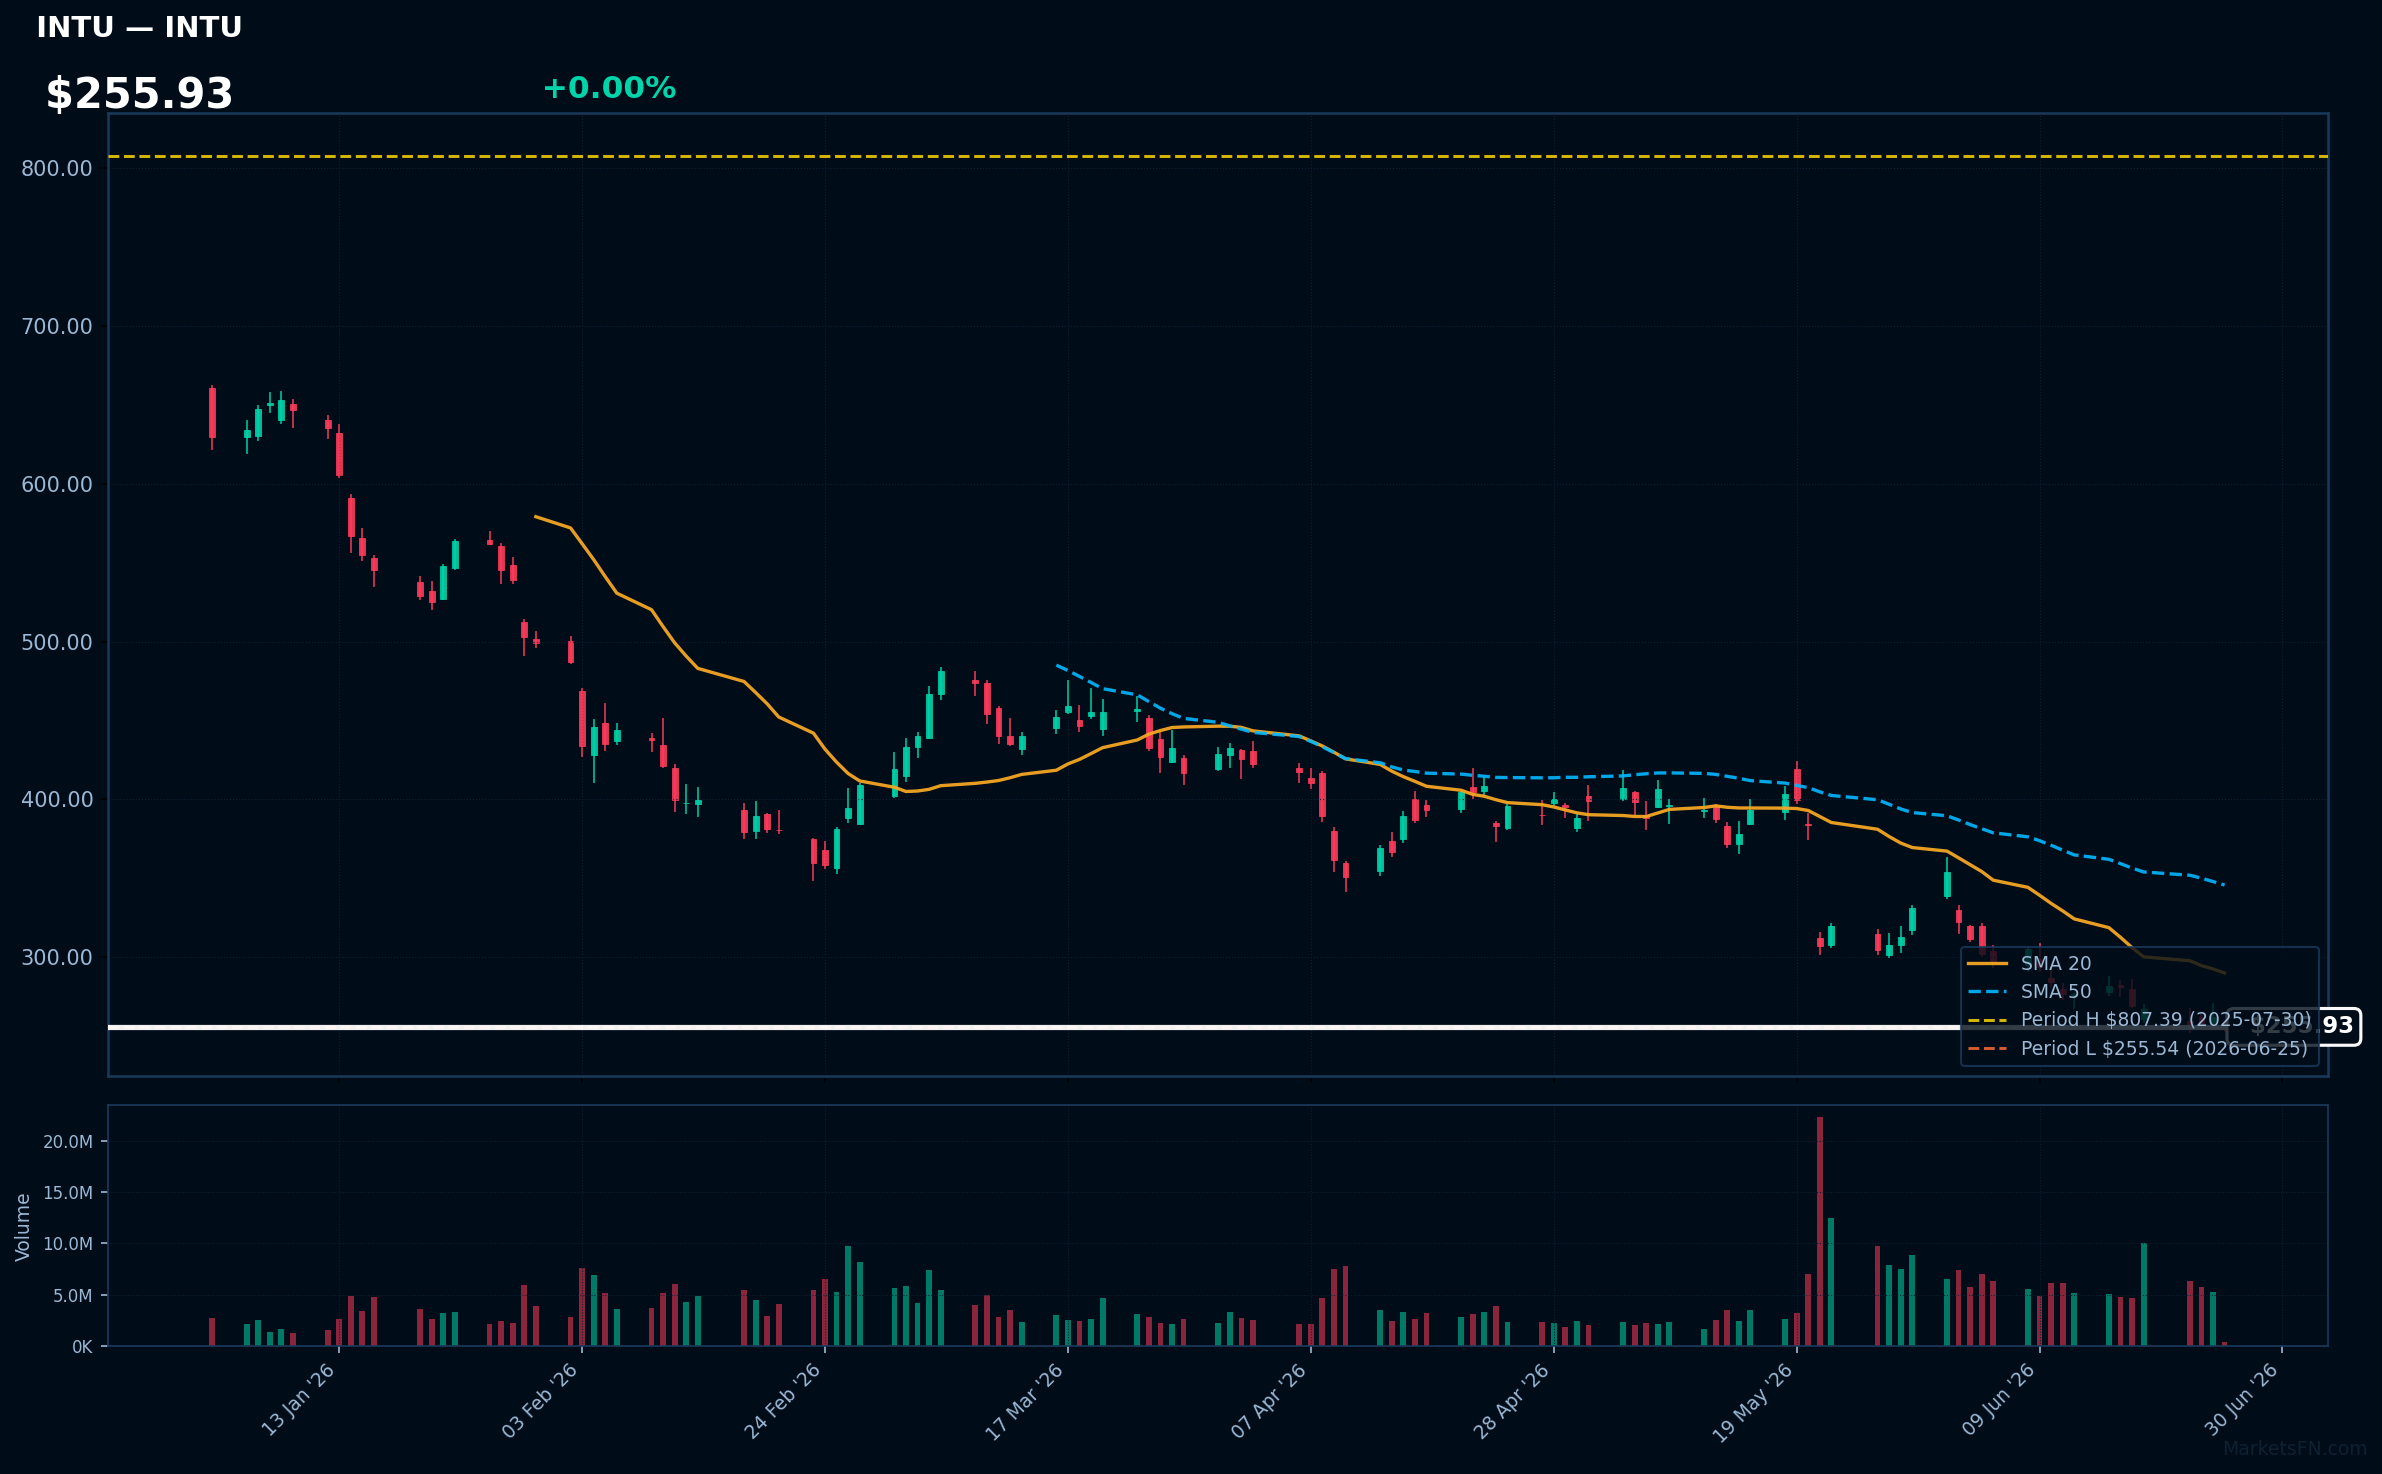Click the 17 Mar '26 date label
The image size is (2382, 1474).
pos(1025,1400)
